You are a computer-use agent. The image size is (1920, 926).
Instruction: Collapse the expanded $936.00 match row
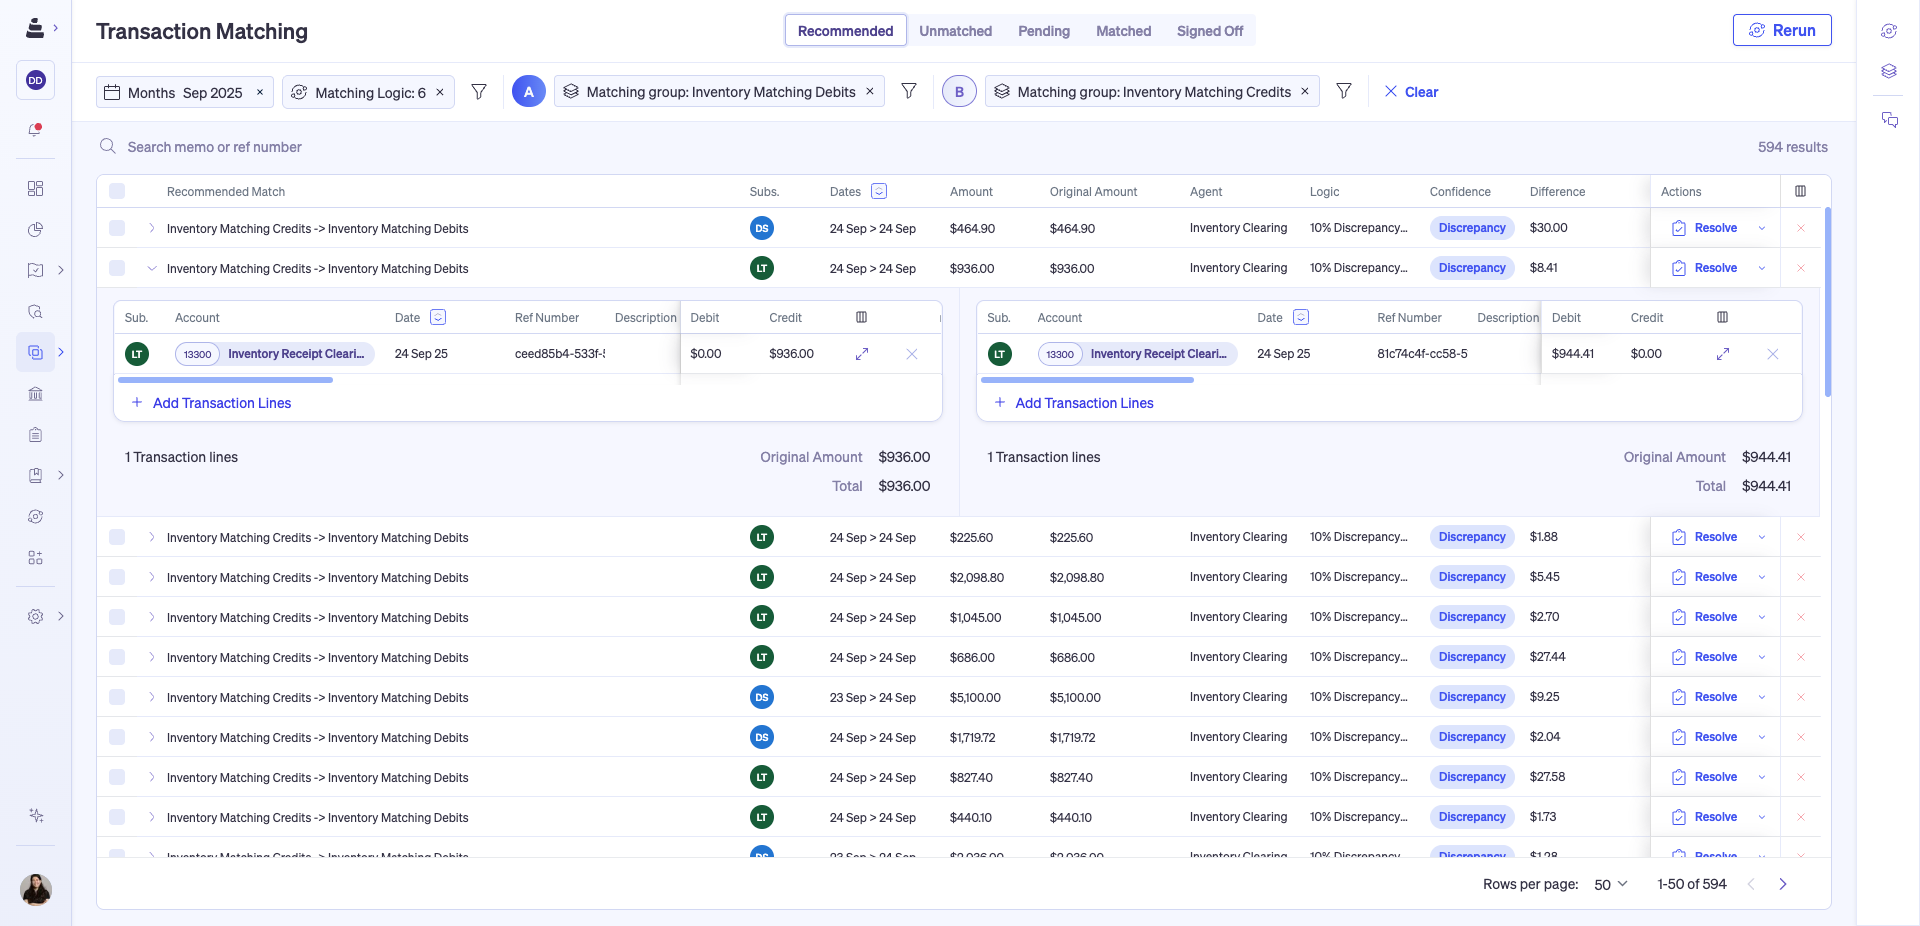pyautogui.click(x=152, y=268)
